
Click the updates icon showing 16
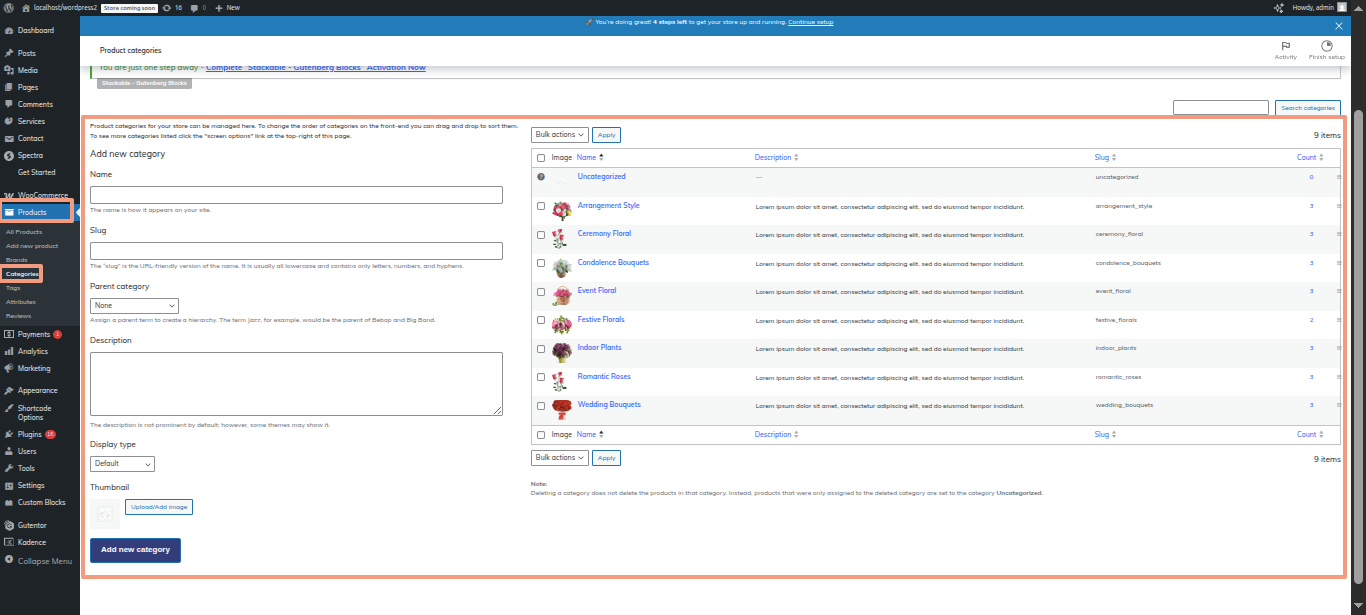166,7
